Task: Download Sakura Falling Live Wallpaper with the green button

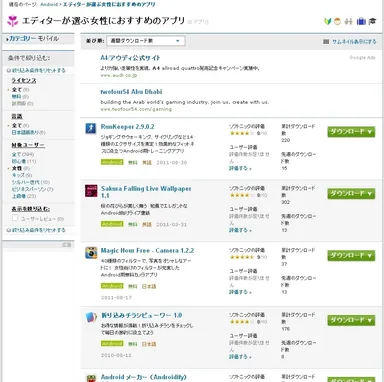Action: pos(351,194)
